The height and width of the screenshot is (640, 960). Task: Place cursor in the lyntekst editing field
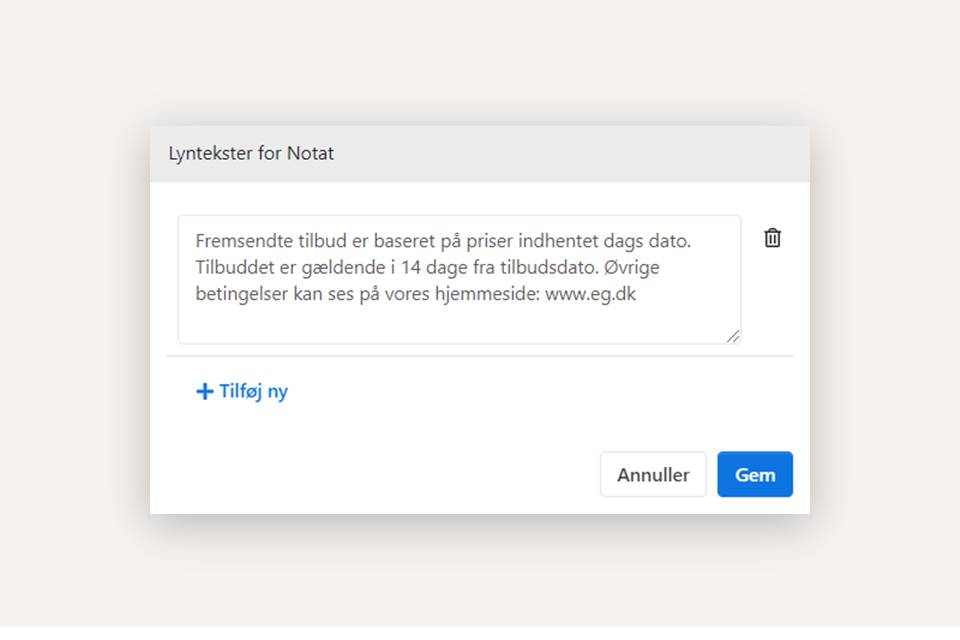(459, 280)
